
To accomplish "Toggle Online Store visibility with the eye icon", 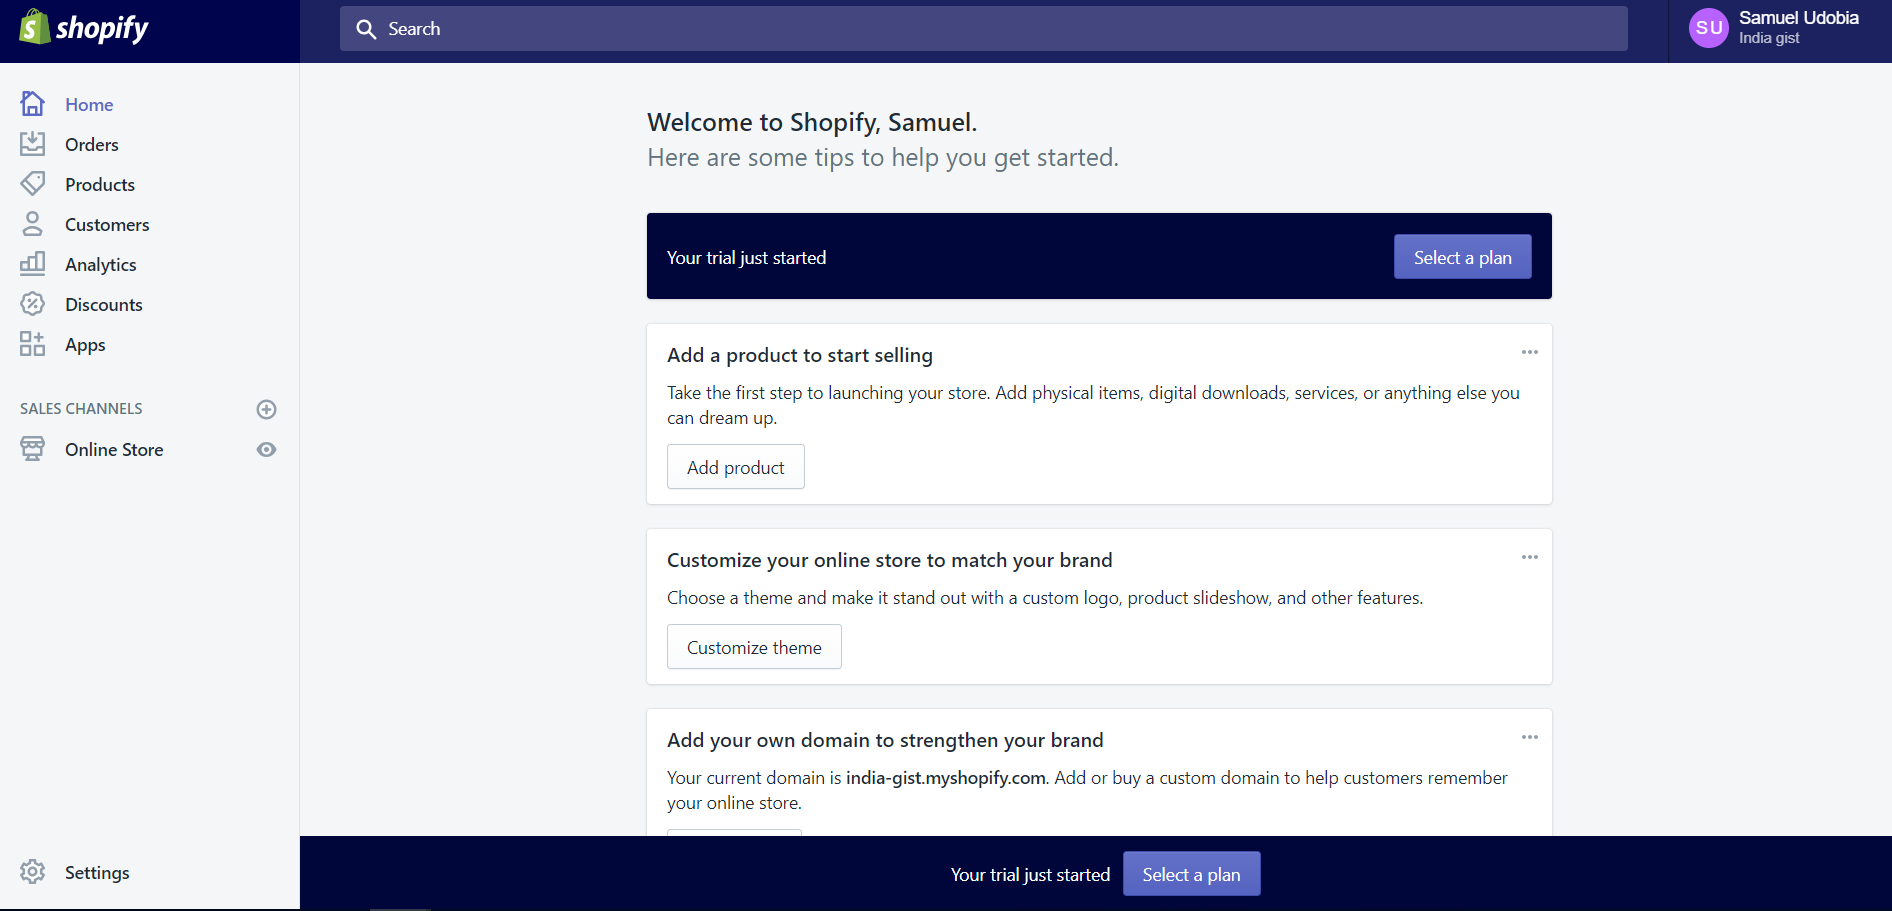I will click(x=266, y=449).
